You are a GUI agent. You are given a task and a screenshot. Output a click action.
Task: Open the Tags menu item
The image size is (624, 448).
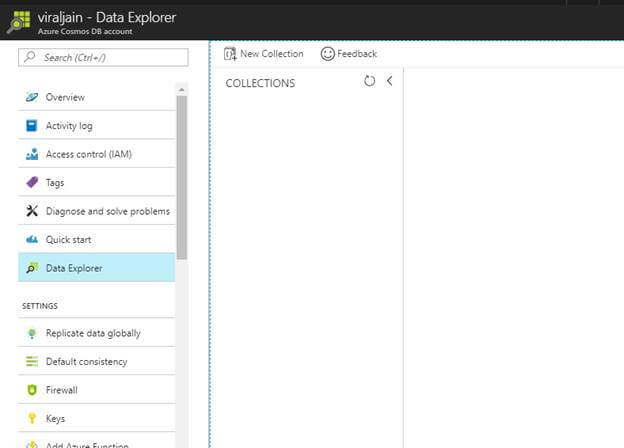tap(96, 182)
